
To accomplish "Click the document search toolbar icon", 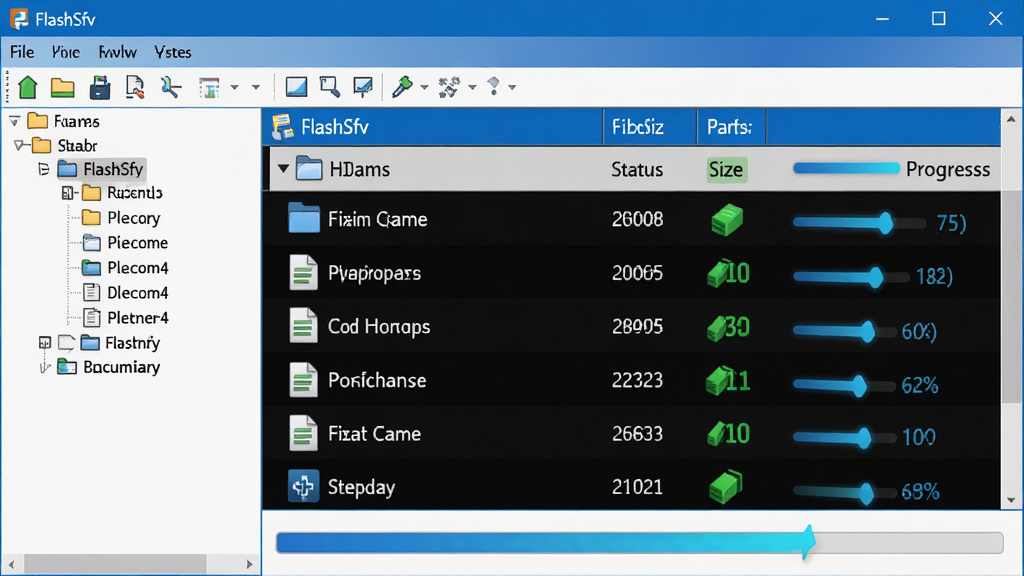I will click(135, 87).
